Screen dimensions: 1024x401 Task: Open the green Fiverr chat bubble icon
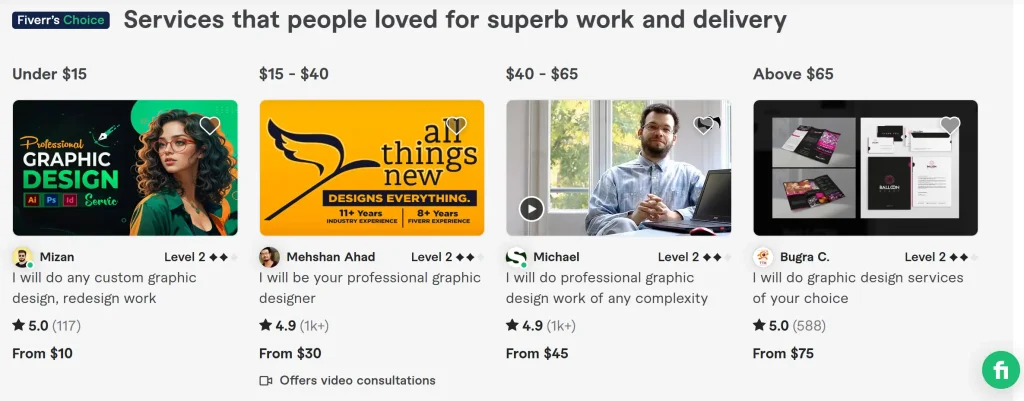click(x=1000, y=370)
